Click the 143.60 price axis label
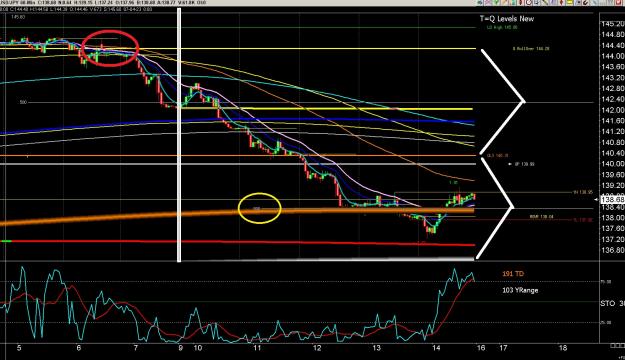The image size is (625, 360). 613,67
